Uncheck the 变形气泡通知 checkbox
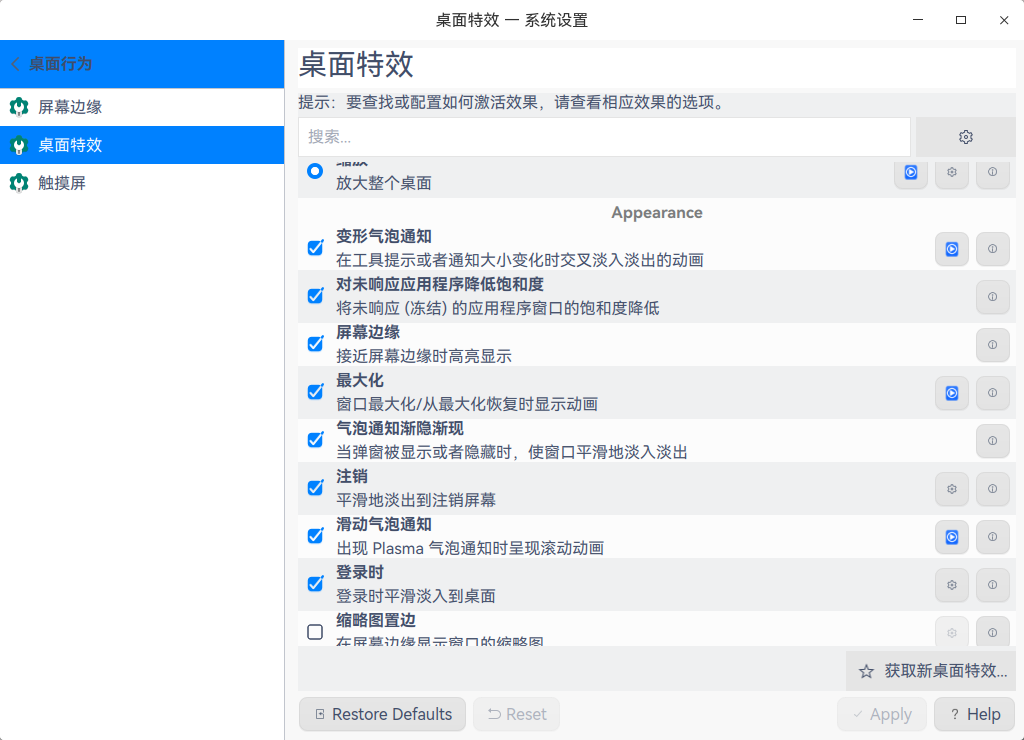 315,248
